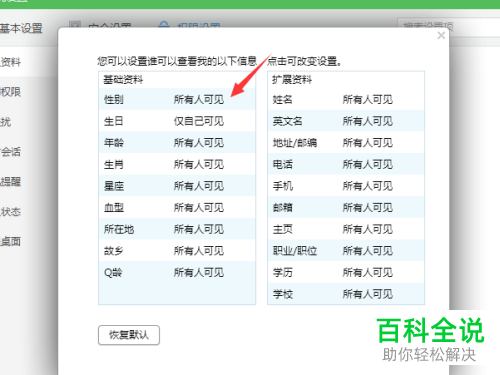Select 状态 in the settings sidebar
This screenshot has height=375, width=500.
(11, 212)
